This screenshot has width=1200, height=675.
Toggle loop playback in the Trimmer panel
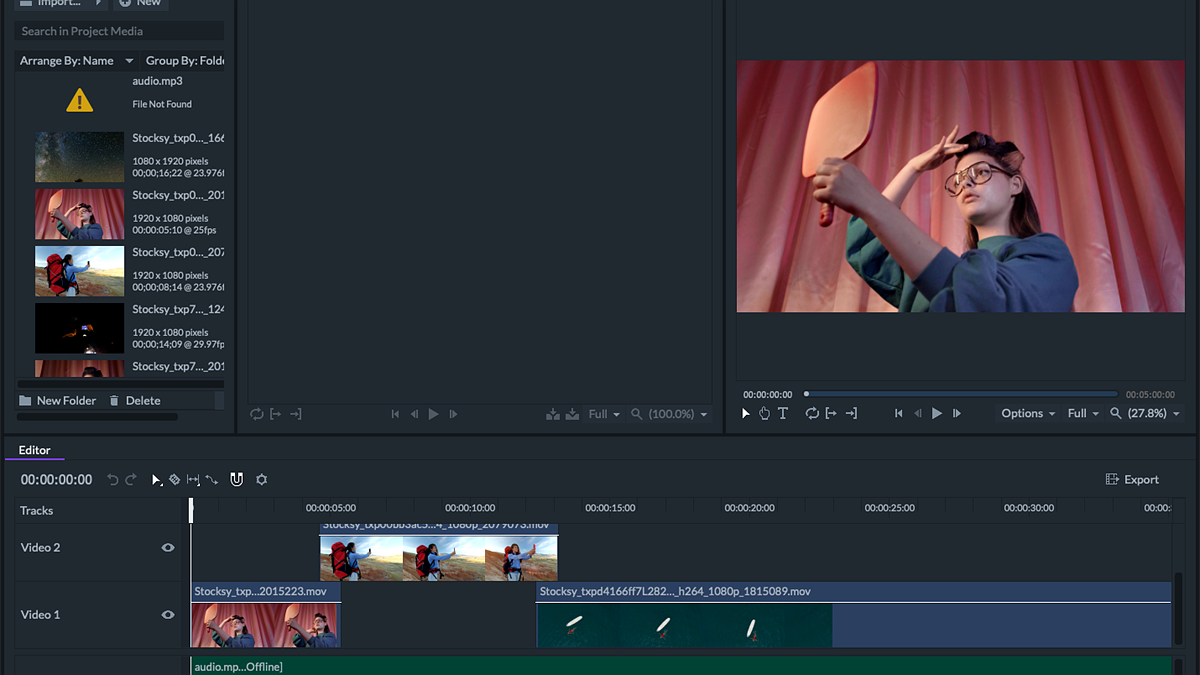(x=257, y=414)
